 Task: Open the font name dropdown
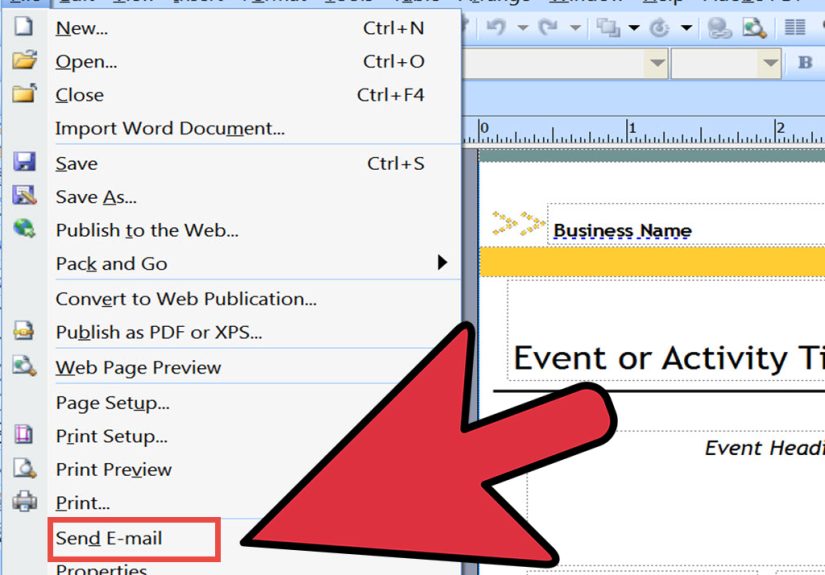657,63
